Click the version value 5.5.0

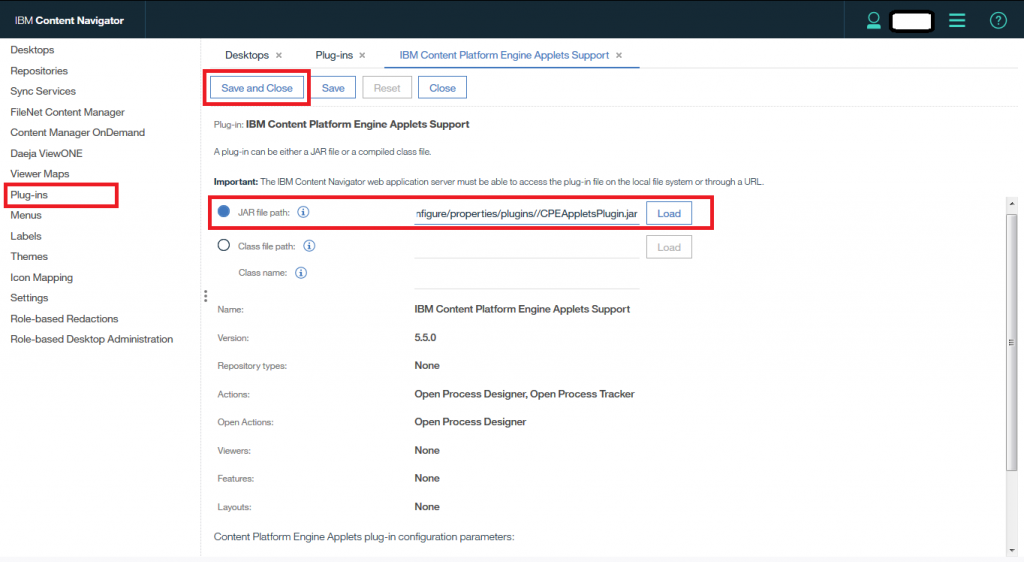click(x=425, y=337)
